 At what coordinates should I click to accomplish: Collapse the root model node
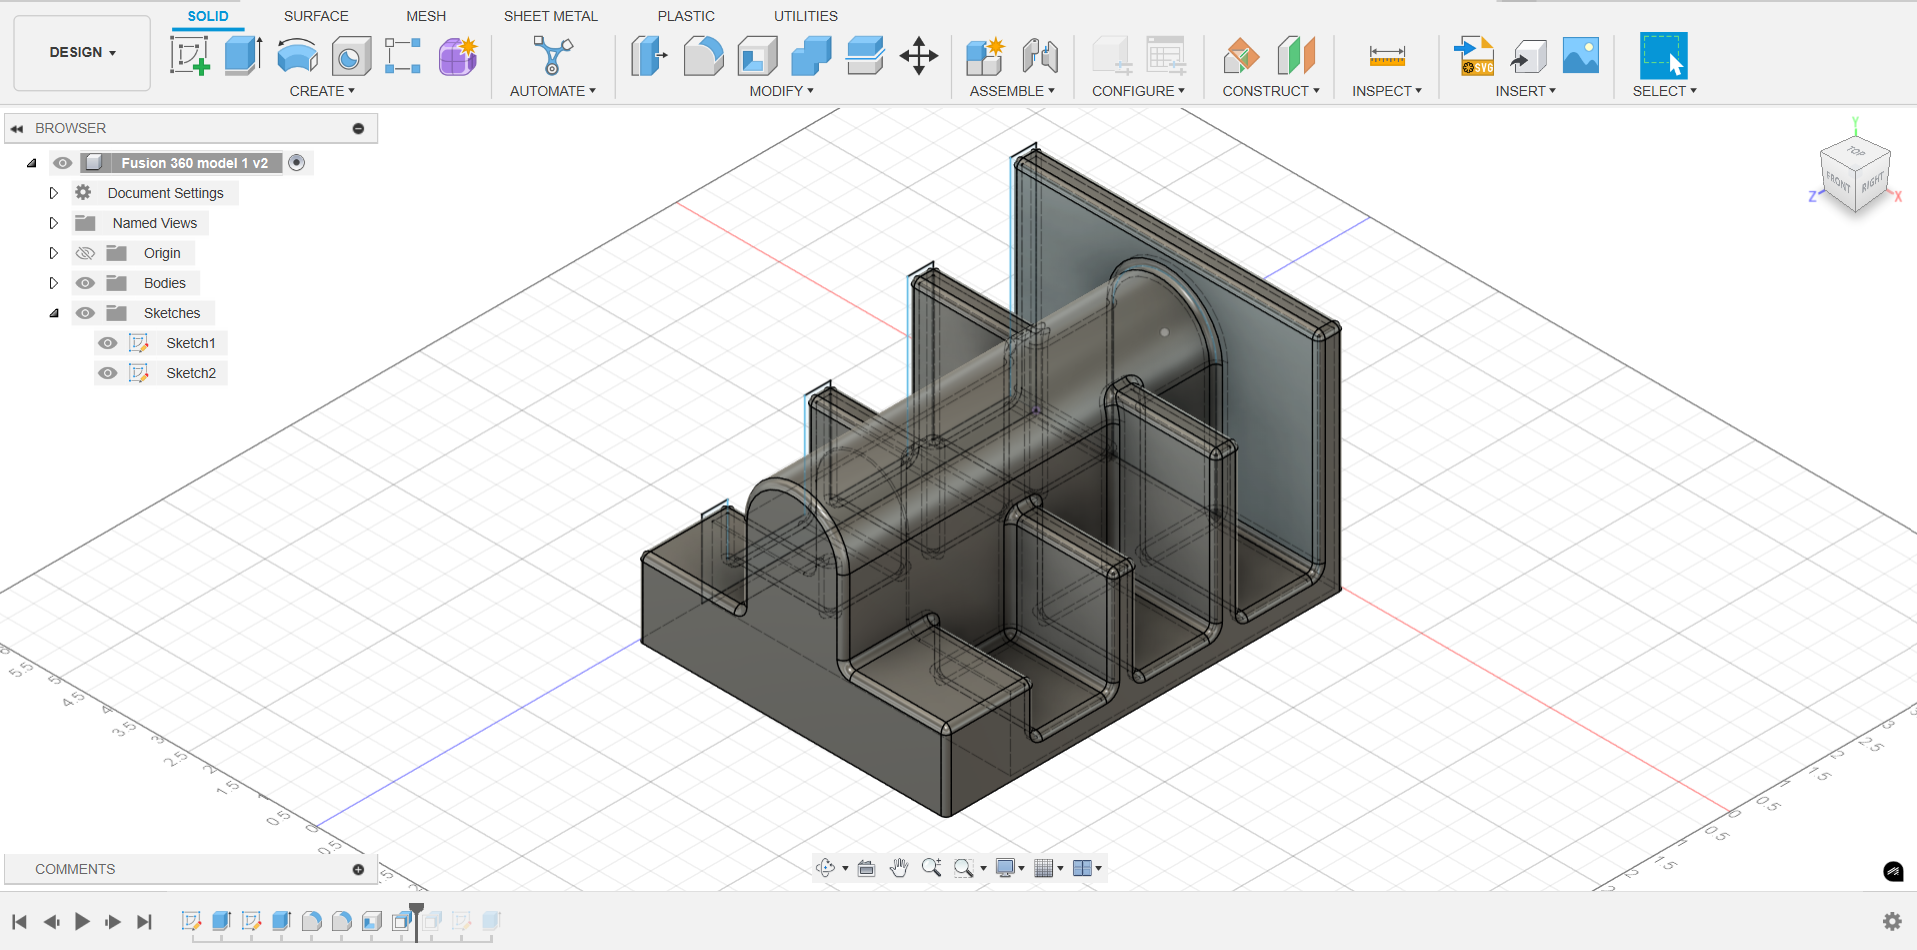pyautogui.click(x=32, y=163)
